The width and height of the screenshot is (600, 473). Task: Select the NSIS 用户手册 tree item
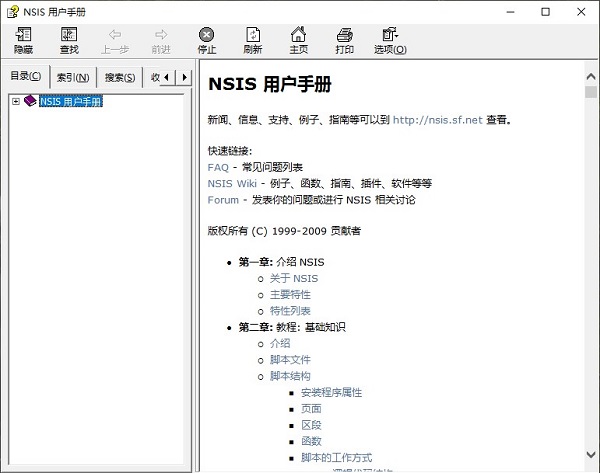(x=70, y=101)
